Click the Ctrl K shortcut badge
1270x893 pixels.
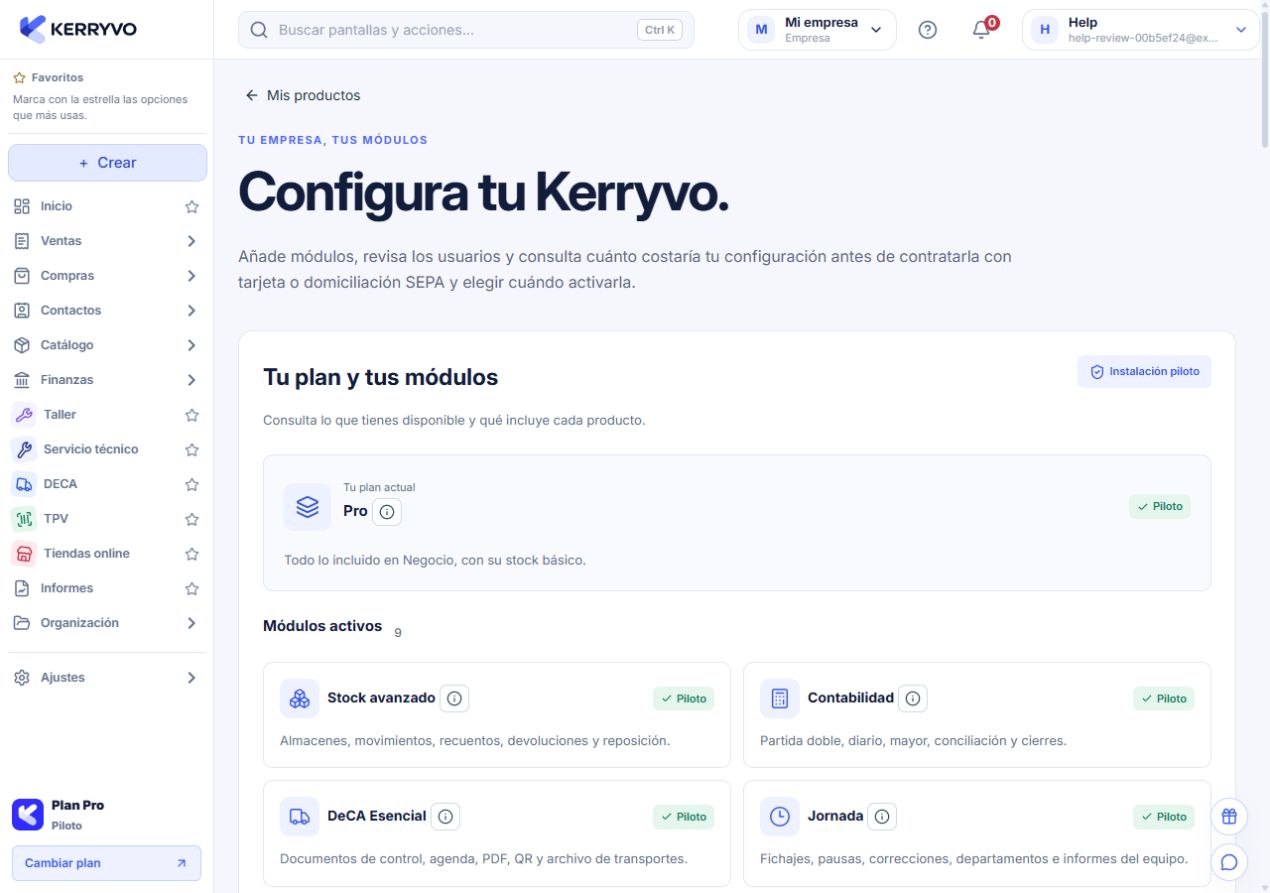[659, 30]
